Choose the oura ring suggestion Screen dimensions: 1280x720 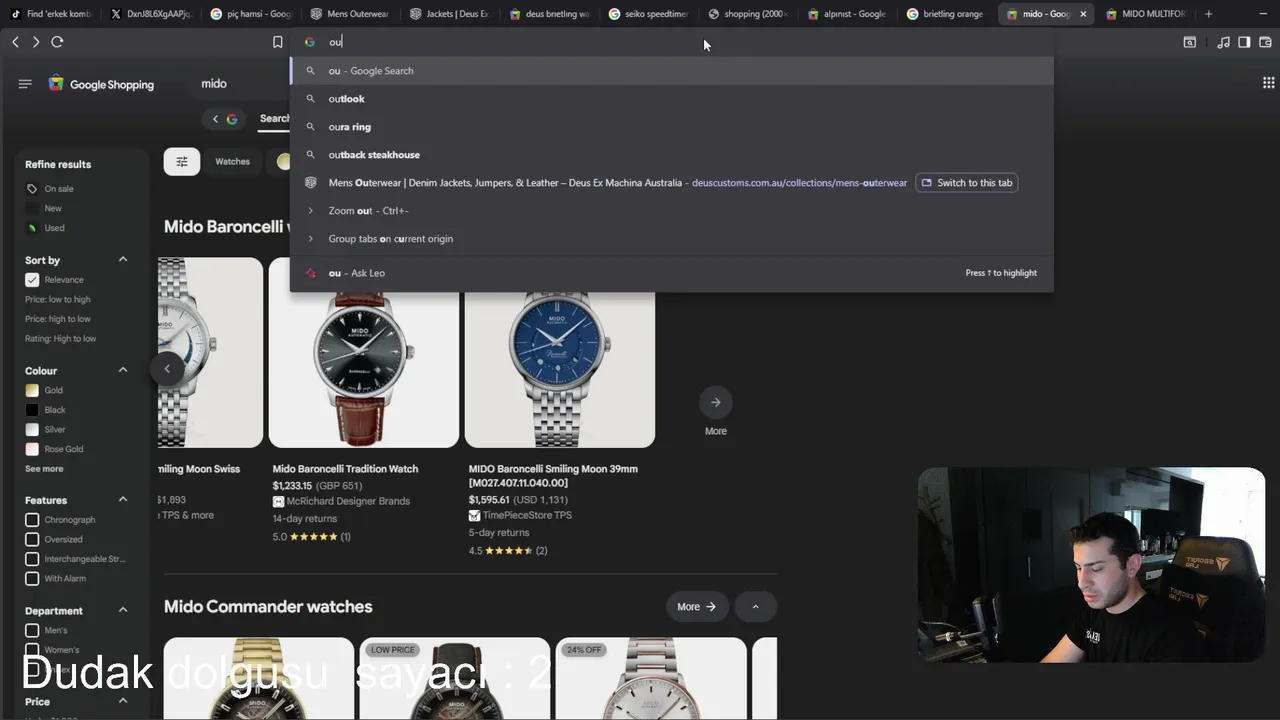coord(671,127)
